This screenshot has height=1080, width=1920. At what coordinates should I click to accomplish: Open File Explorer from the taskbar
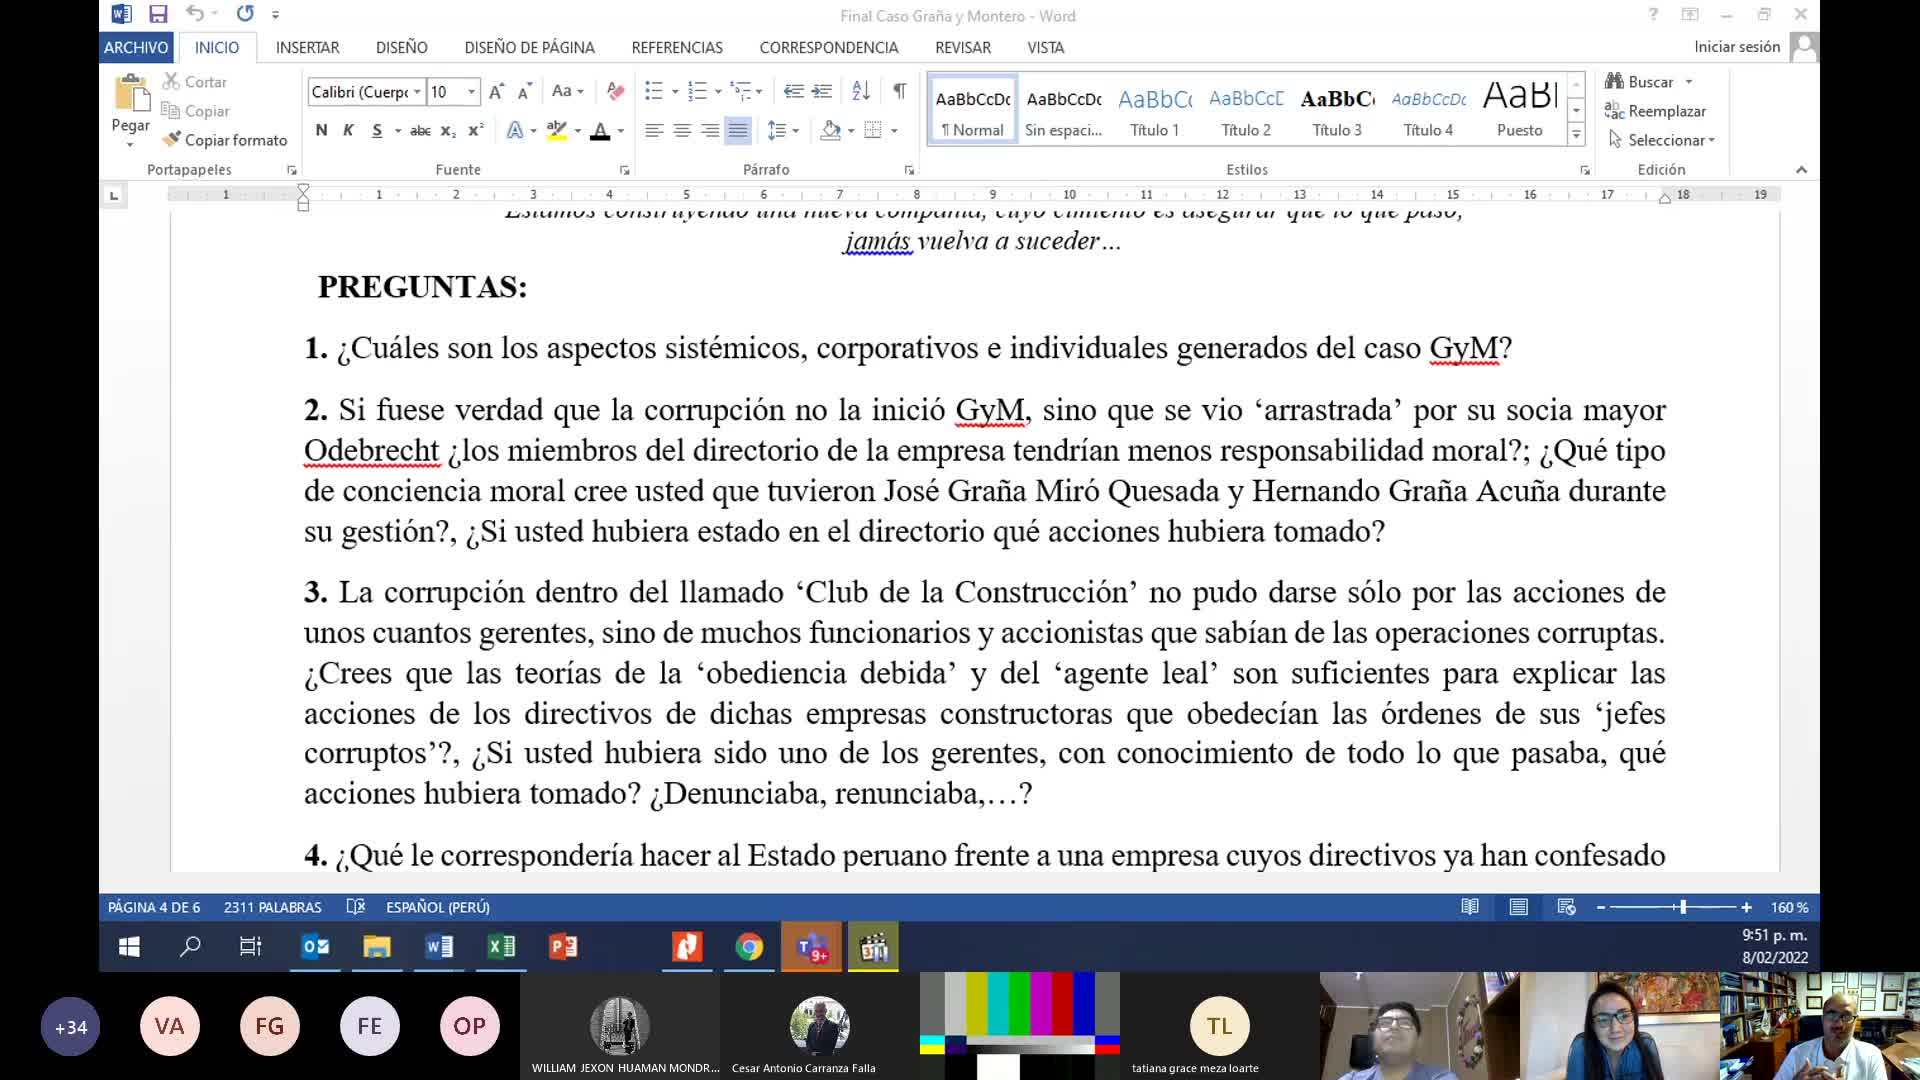point(377,946)
